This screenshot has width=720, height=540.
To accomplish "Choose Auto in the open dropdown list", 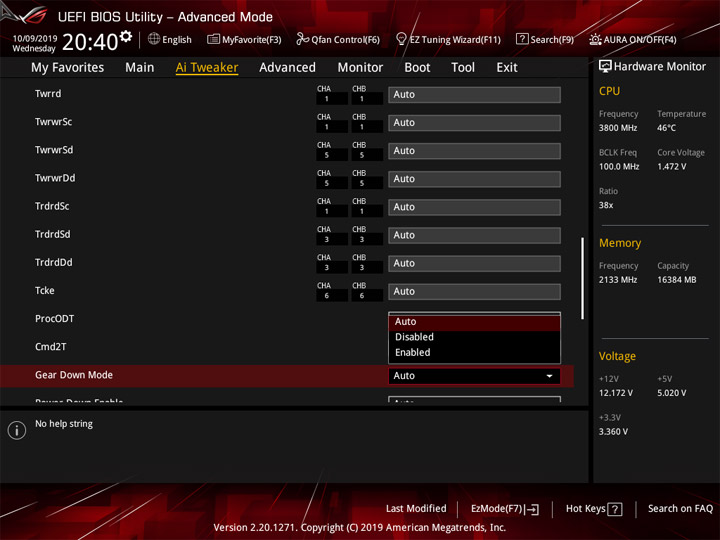I will click(x=474, y=322).
